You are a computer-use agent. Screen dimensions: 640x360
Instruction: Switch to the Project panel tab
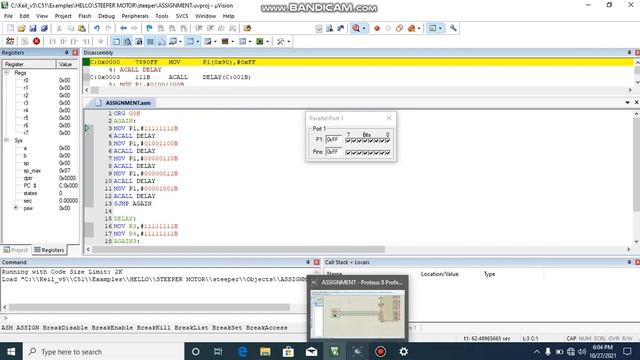pos(16,250)
